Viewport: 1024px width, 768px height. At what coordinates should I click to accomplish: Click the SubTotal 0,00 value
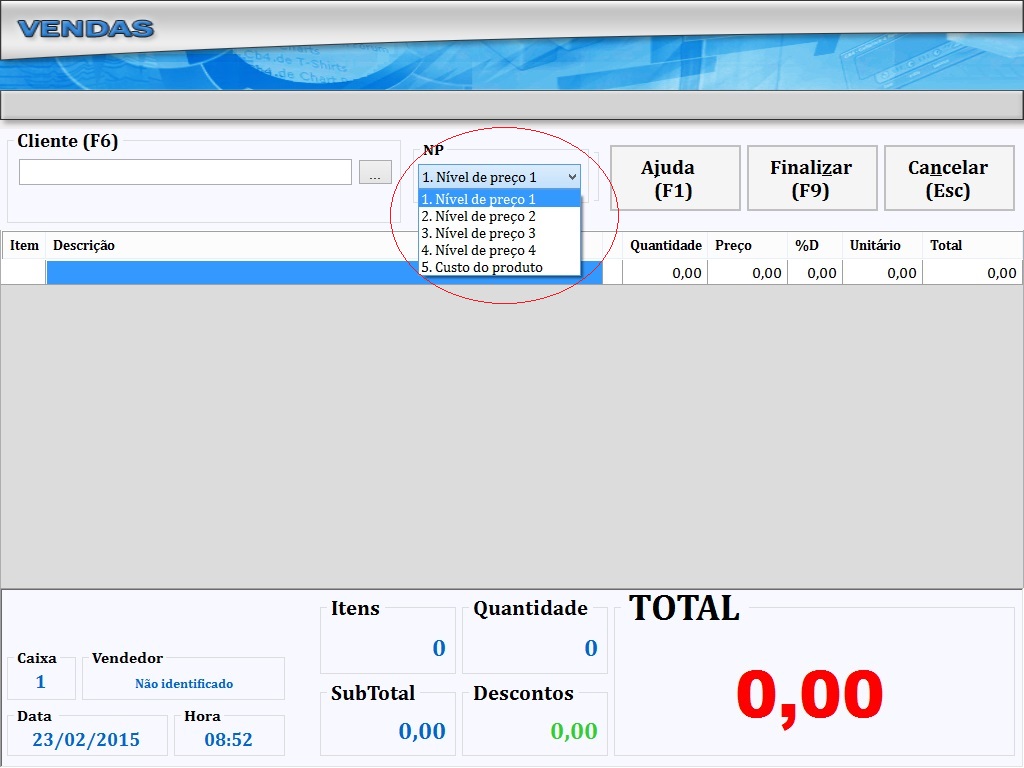(x=422, y=731)
